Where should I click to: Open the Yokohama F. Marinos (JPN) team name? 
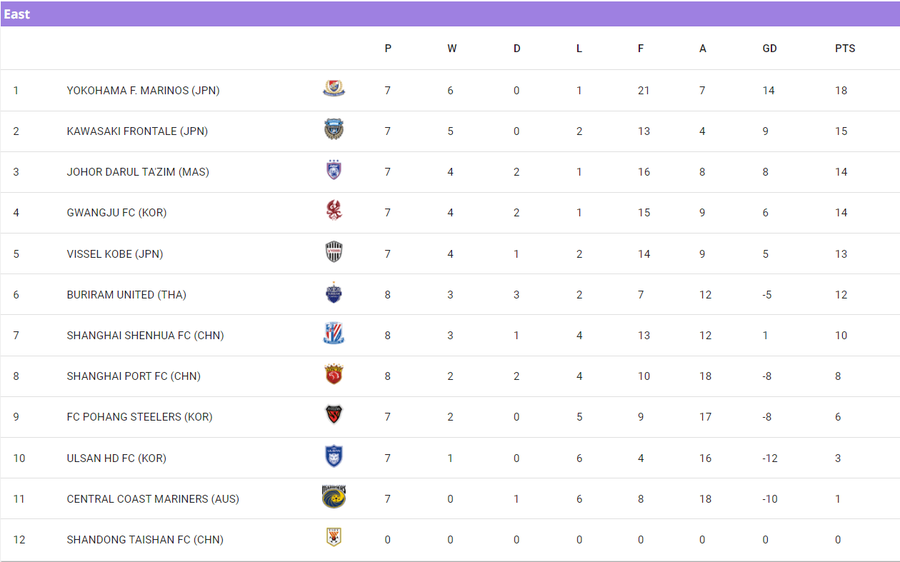click(143, 91)
